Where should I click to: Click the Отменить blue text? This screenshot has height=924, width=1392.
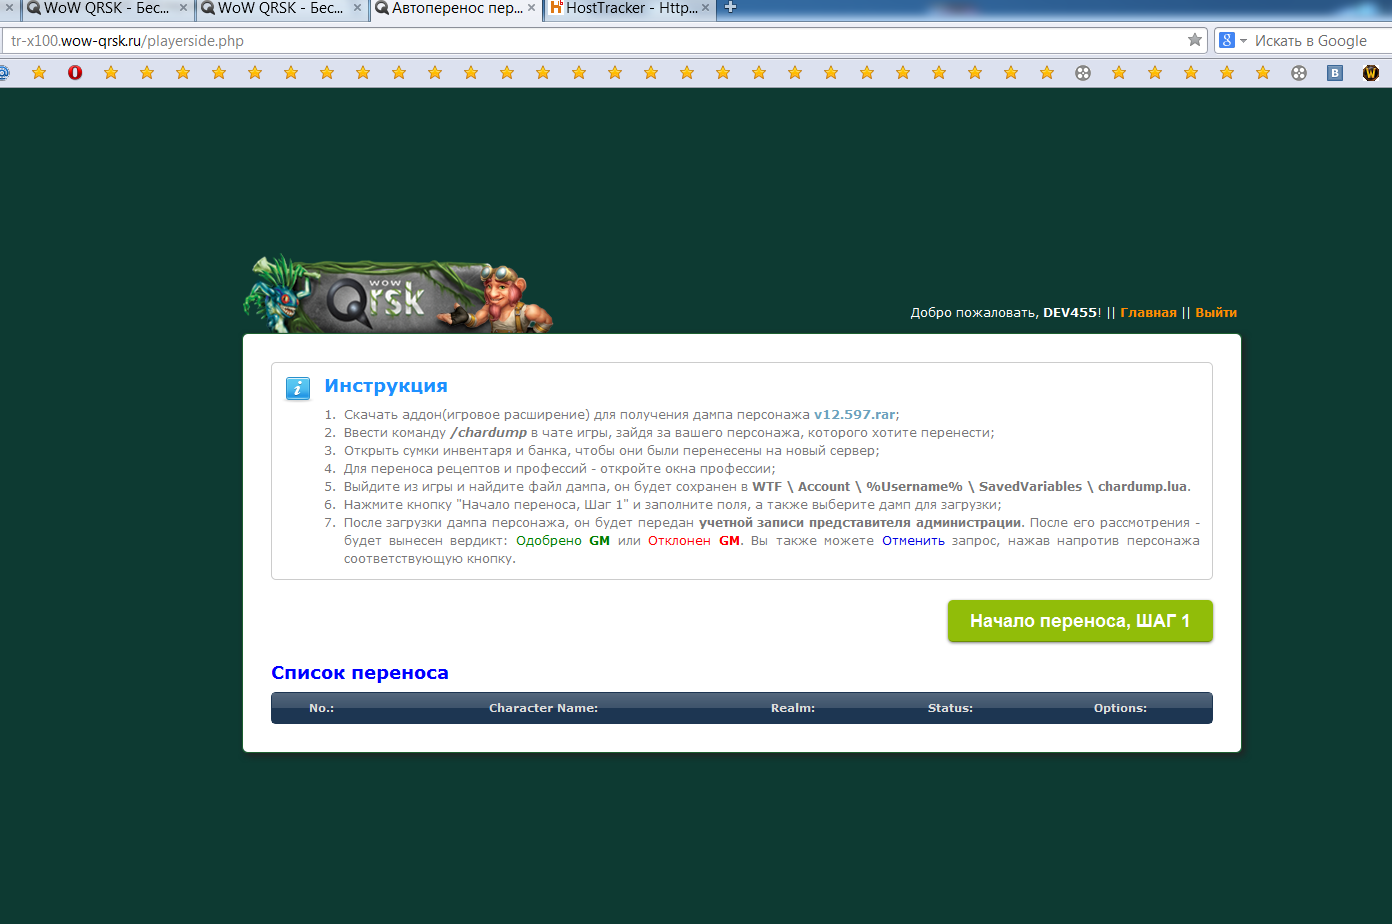913,541
